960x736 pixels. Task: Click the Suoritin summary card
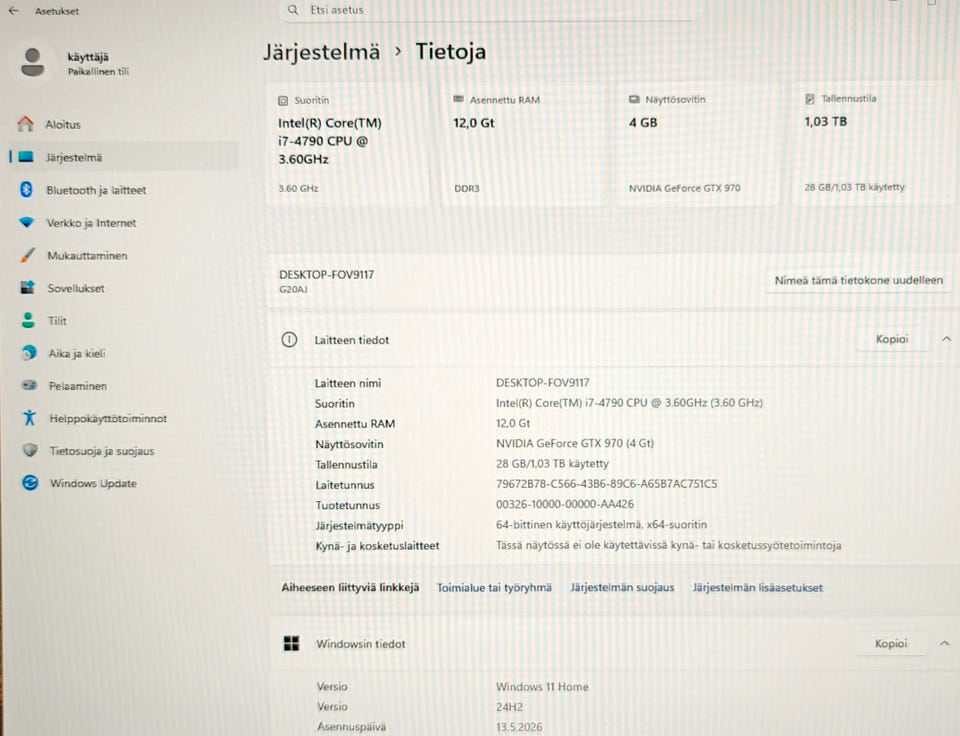[348, 145]
